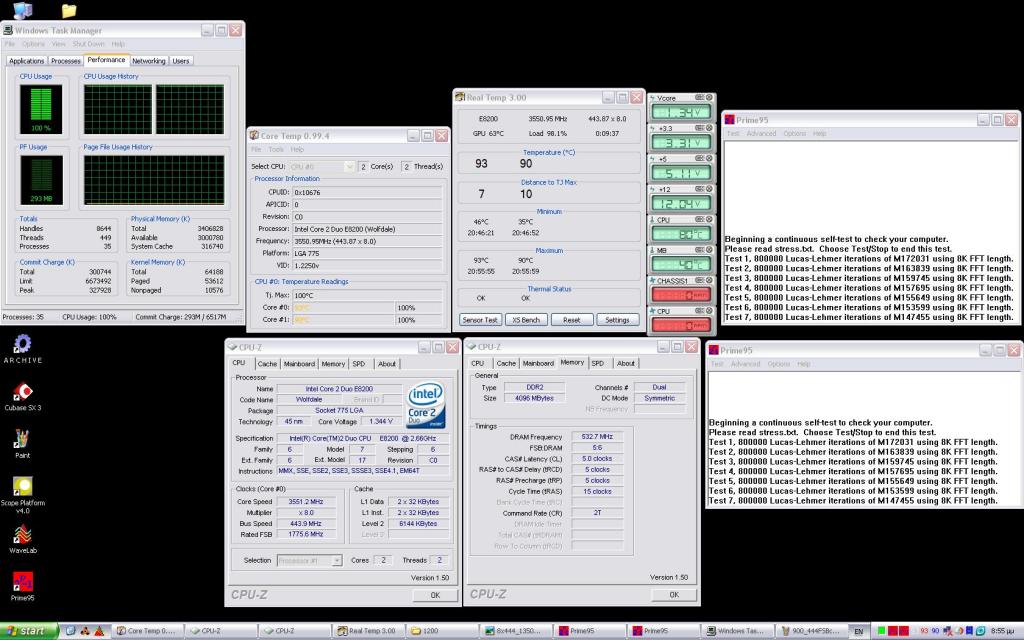Switch to Windows Task Manager taskbar button
Viewport: 1024px width, 640px height.
pyautogui.click(x=735, y=631)
